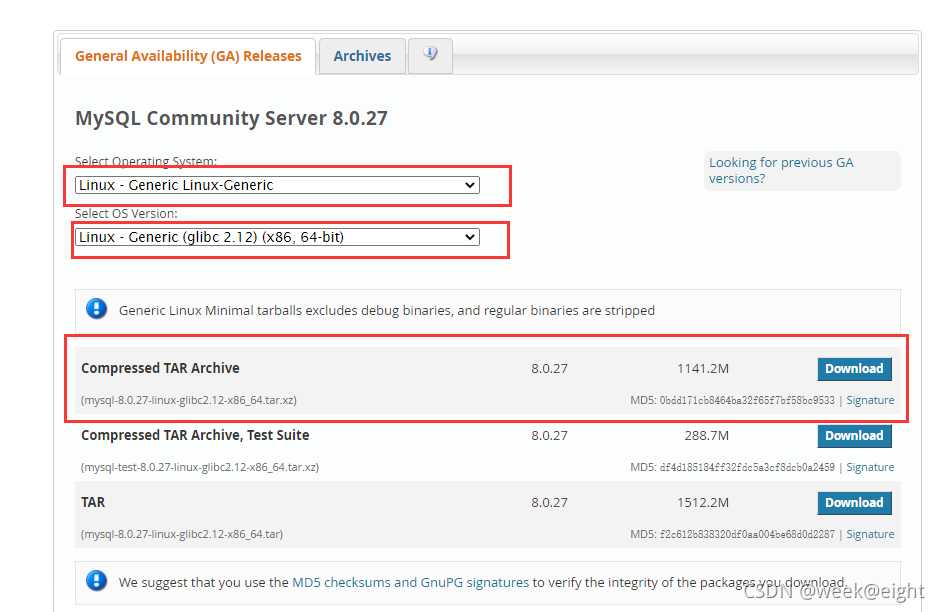Download Compressed TAR Archive, Test Suite
Viewport: 940px width, 612px height.
pos(854,436)
